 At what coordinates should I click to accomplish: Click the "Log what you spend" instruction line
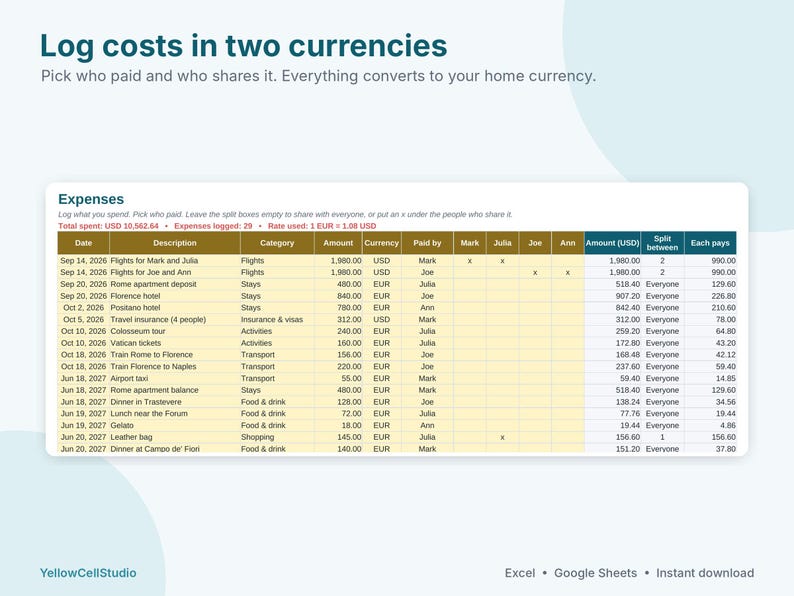tap(285, 214)
